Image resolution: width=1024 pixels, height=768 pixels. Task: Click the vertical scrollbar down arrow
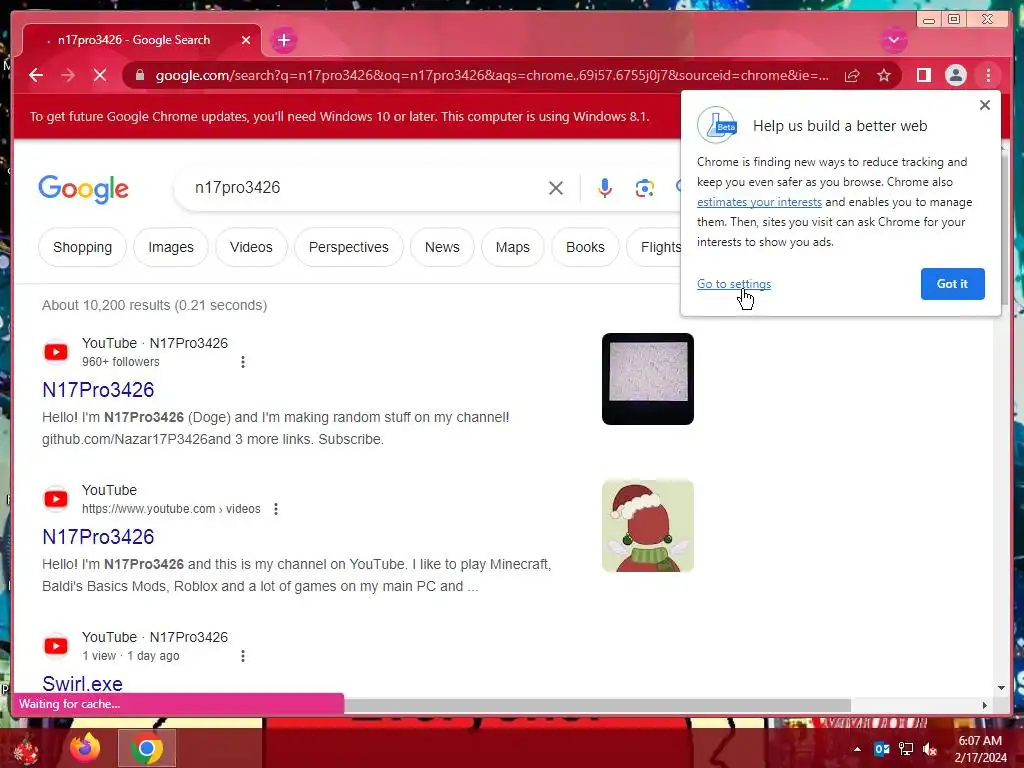1002,688
